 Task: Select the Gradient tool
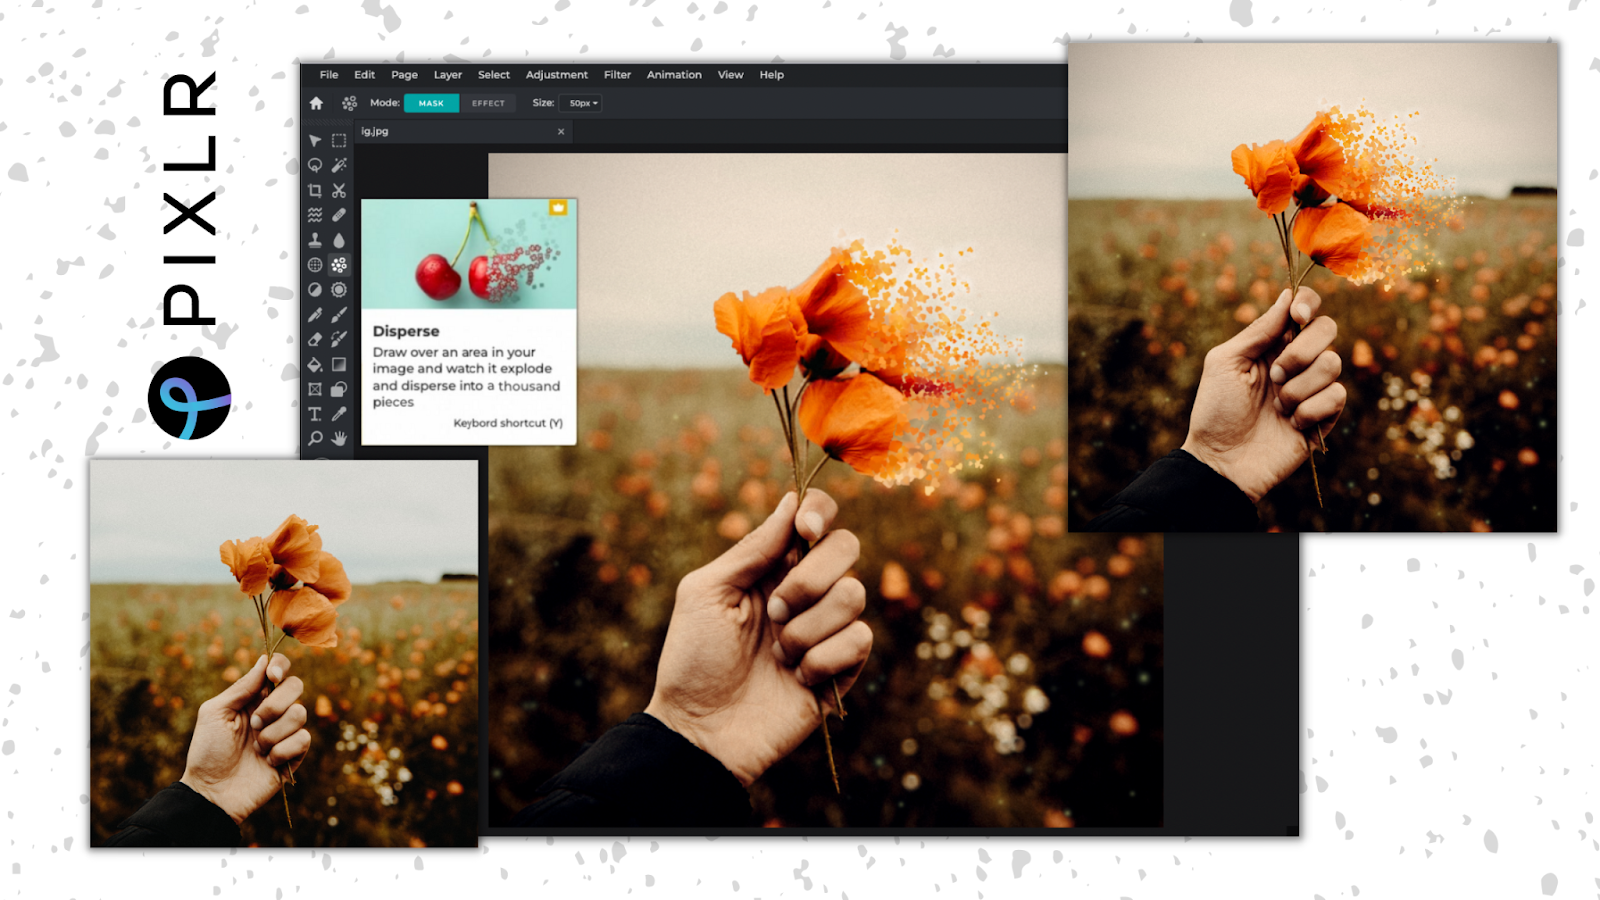pos(339,365)
